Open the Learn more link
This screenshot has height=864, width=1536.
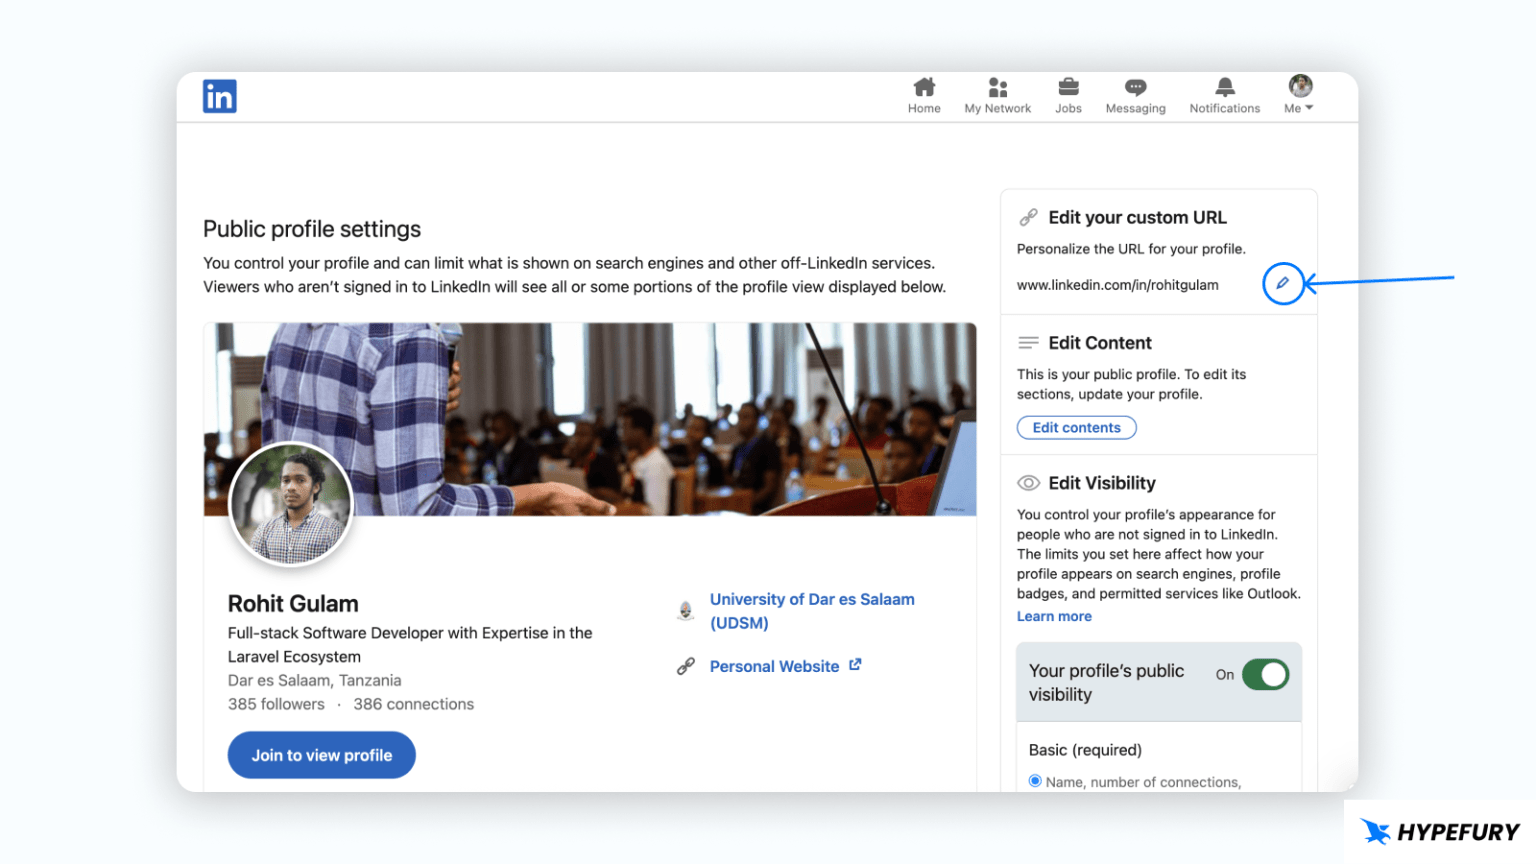point(1054,617)
